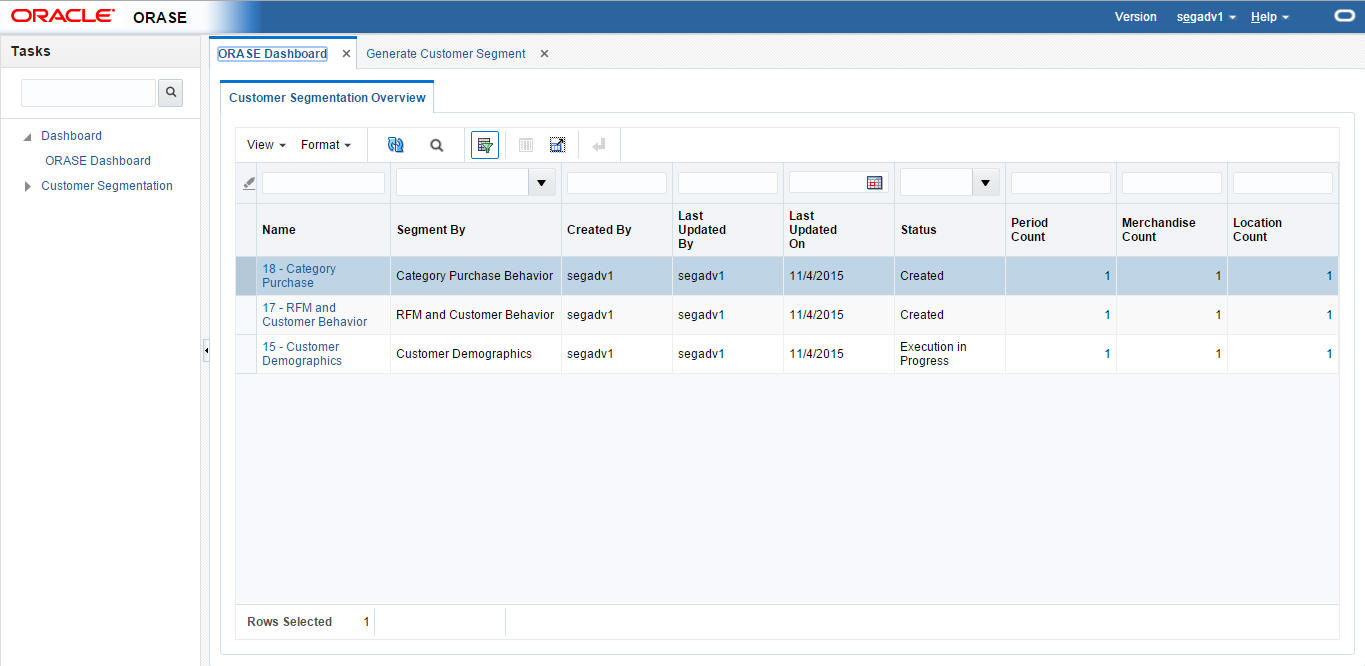Screen dimensions: 1365x666
Task: Collapse the Dashboard tree node
Action: (x=28, y=137)
